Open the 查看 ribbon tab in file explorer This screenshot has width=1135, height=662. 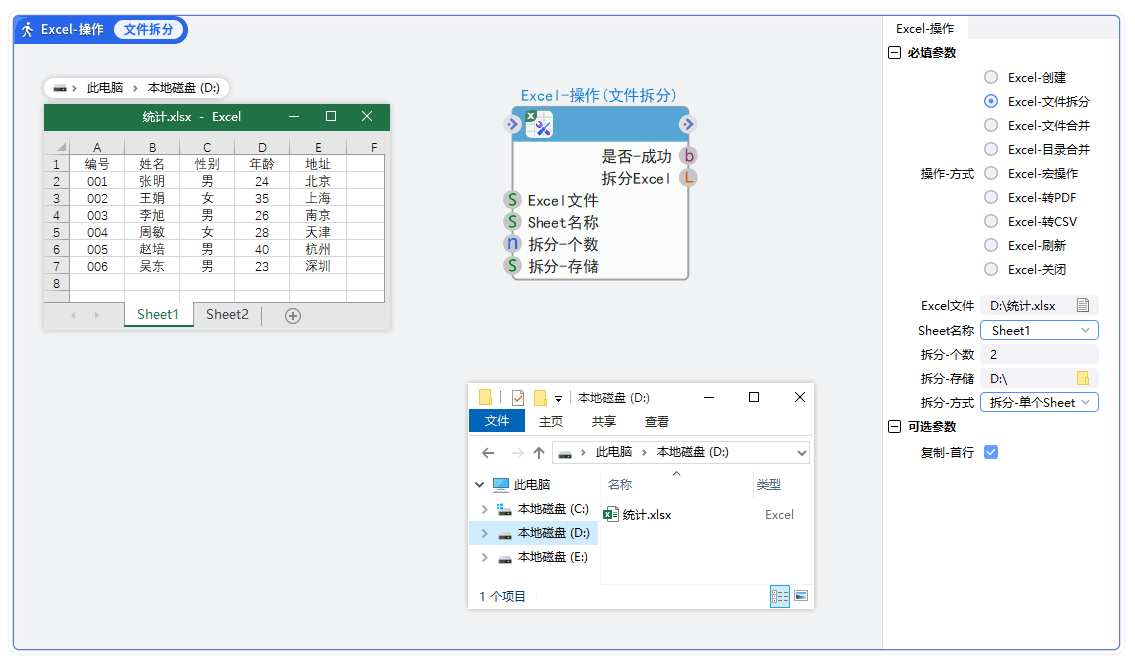(656, 421)
